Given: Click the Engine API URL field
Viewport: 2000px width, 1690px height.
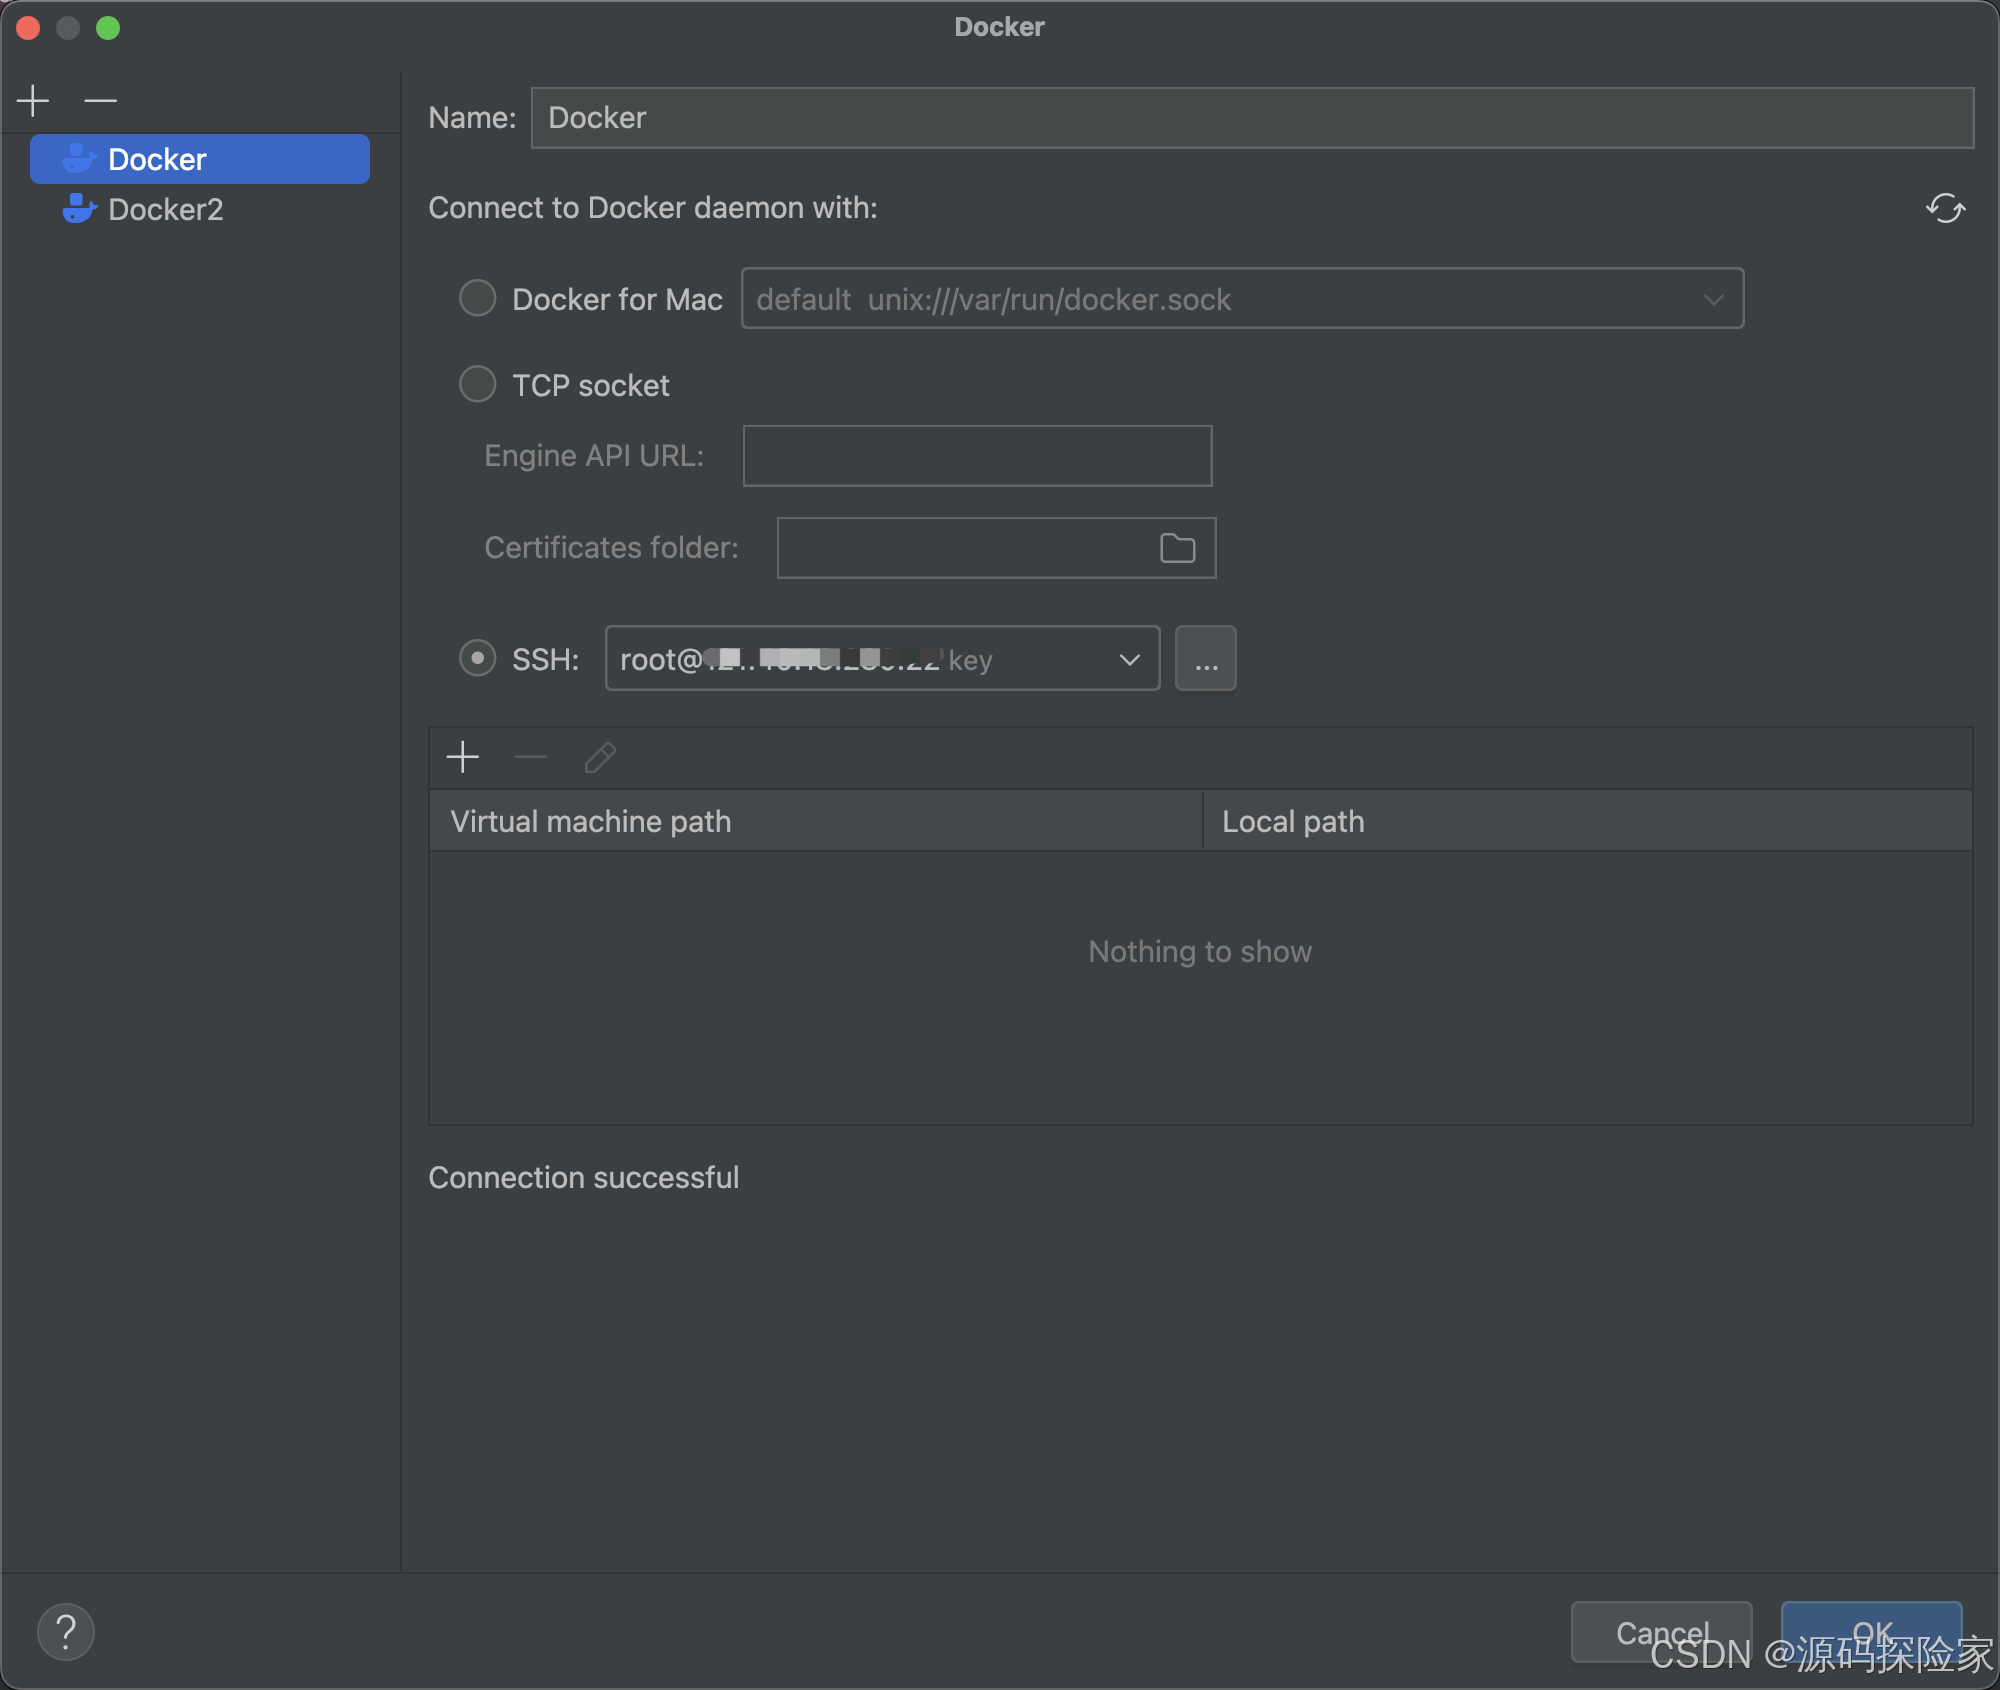Looking at the screenshot, I should [976, 455].
